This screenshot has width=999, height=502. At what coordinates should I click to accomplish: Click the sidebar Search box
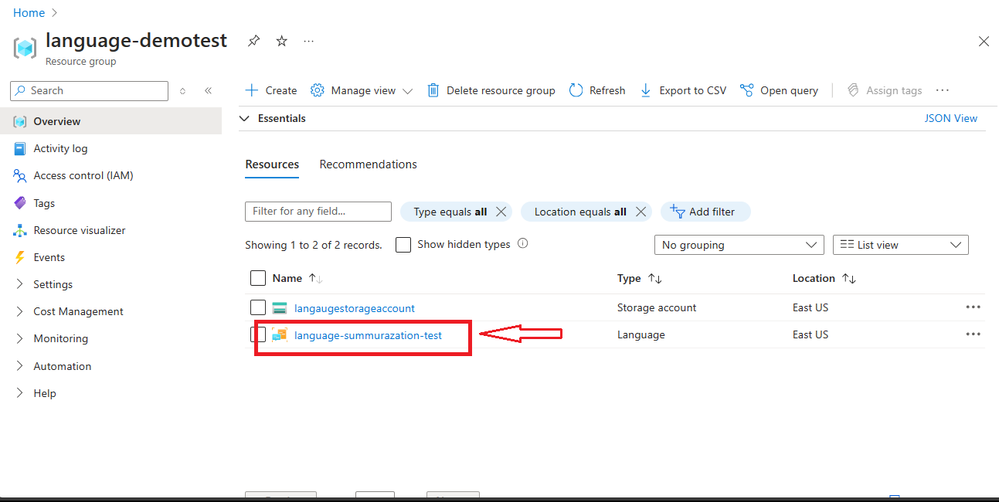tap(89, 90)
